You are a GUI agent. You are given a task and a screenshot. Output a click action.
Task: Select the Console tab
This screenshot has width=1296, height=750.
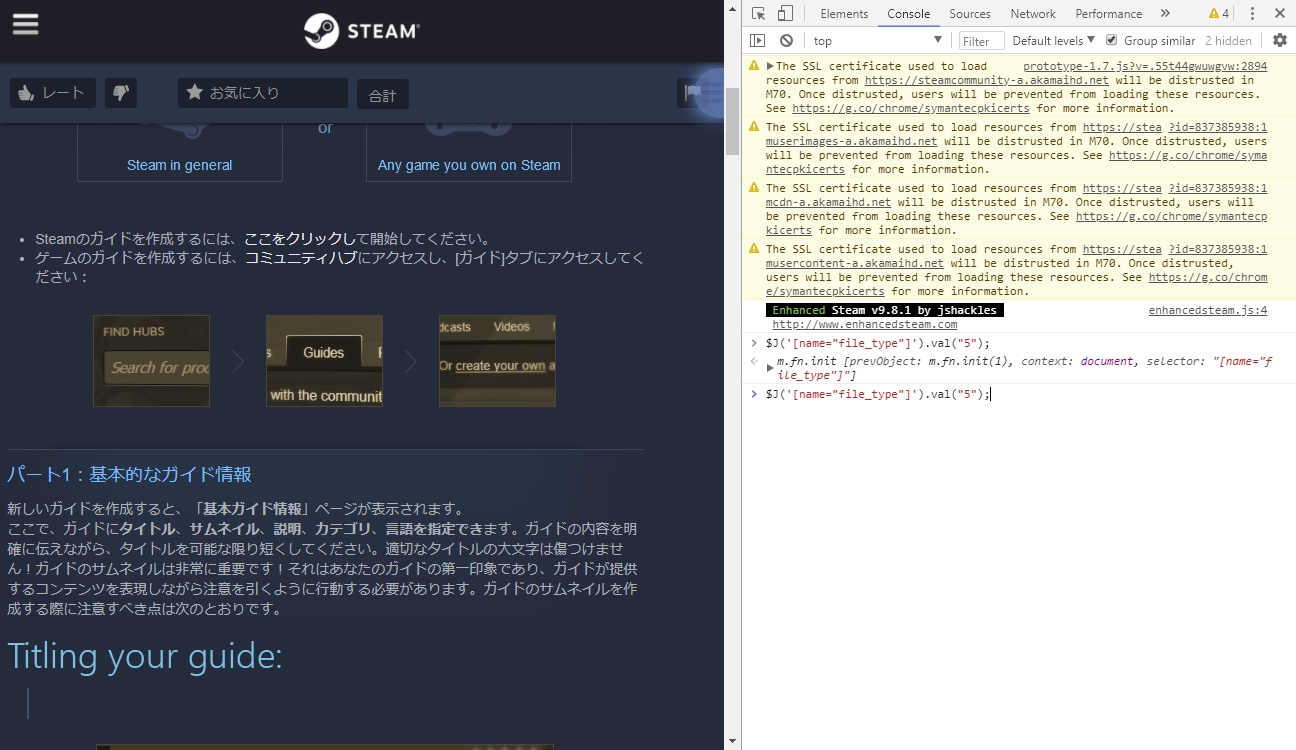click(x=908, y=13)
